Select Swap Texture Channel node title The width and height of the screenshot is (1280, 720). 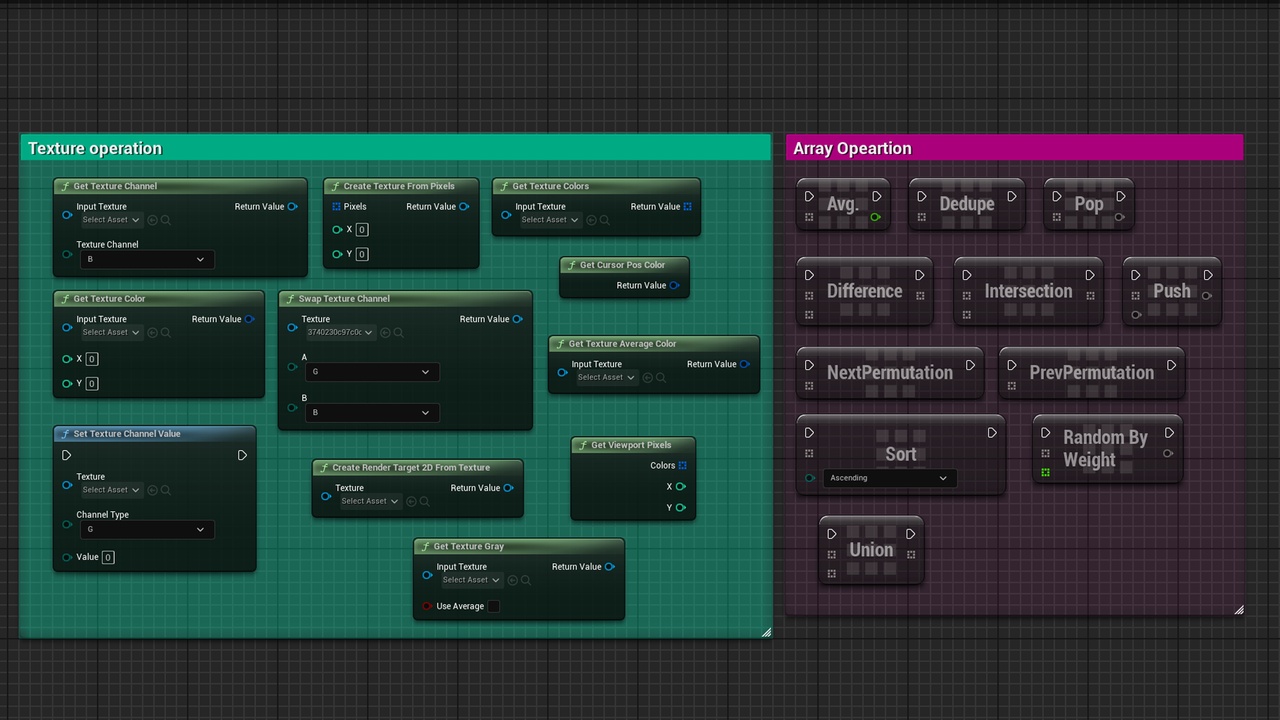344,299
